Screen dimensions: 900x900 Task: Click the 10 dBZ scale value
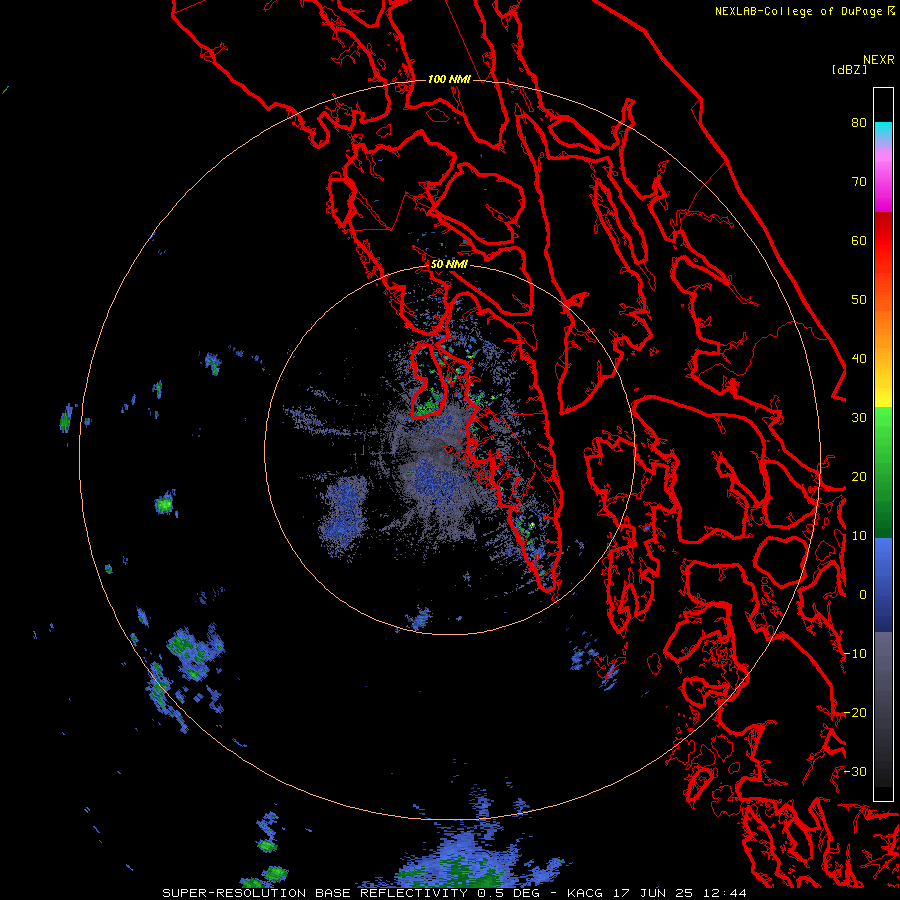pyautogui.click(x=859, y=536)
